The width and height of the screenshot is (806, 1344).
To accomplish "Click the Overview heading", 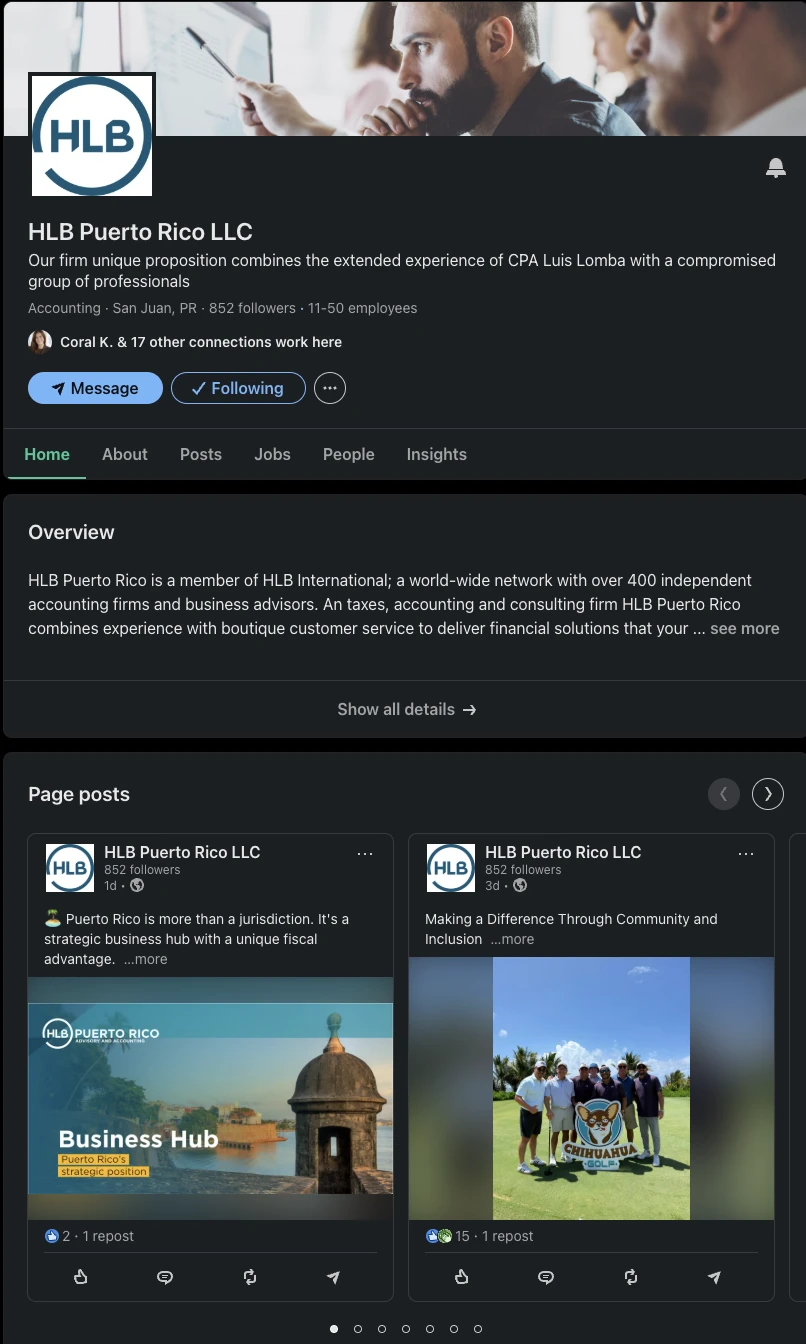I will click(x=71, y=532).
